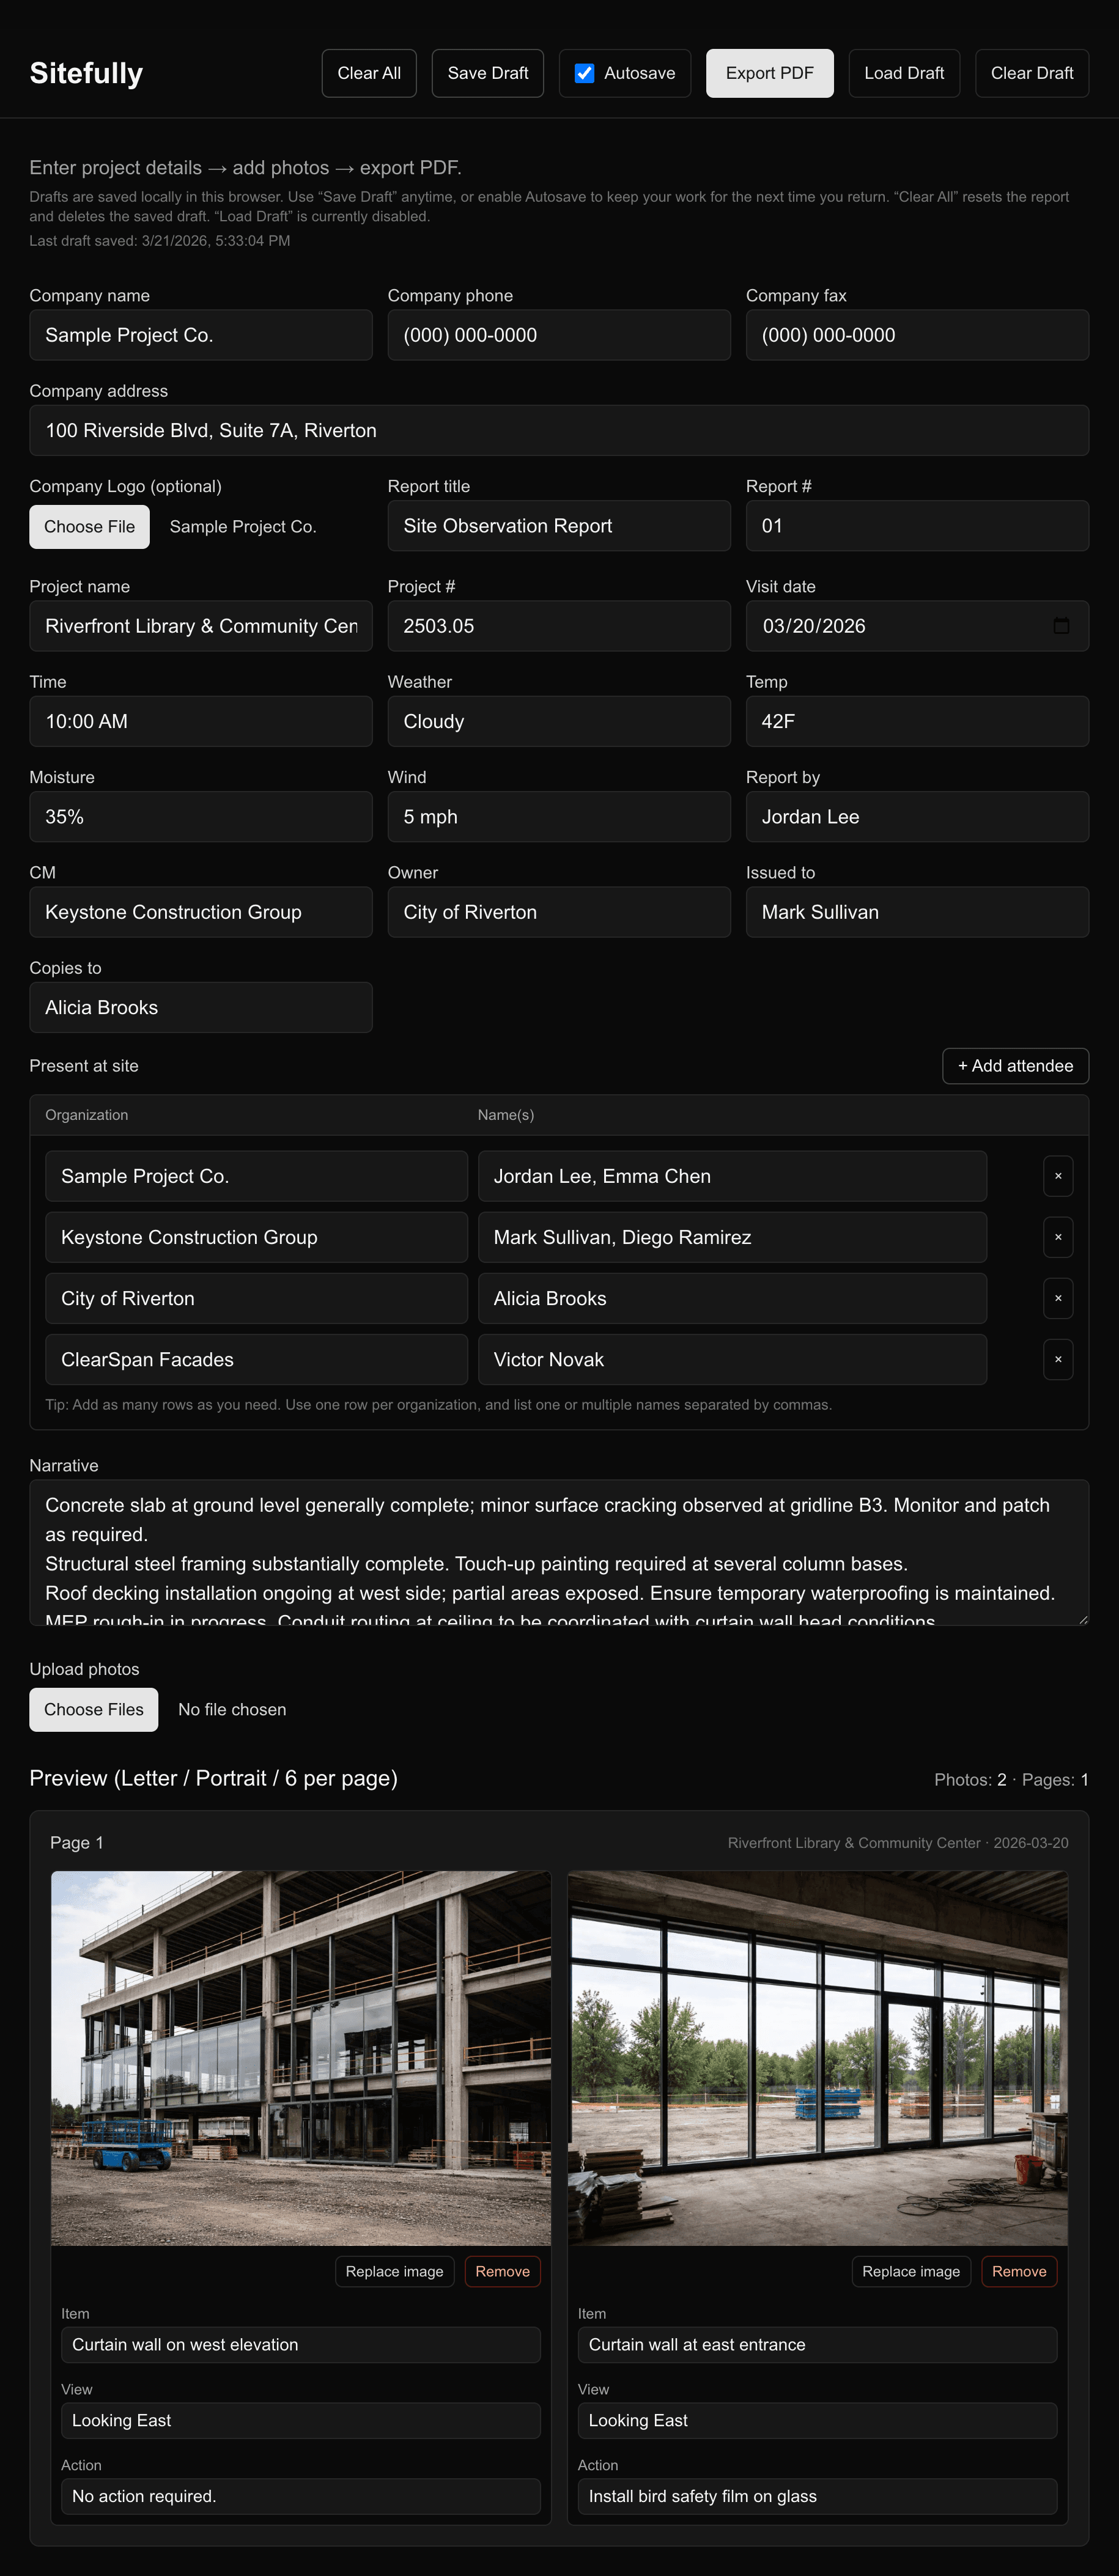Edit View field of west elevation photo
Viewport: 1119px width, 2576px height.
click(x=301, y=2421)
